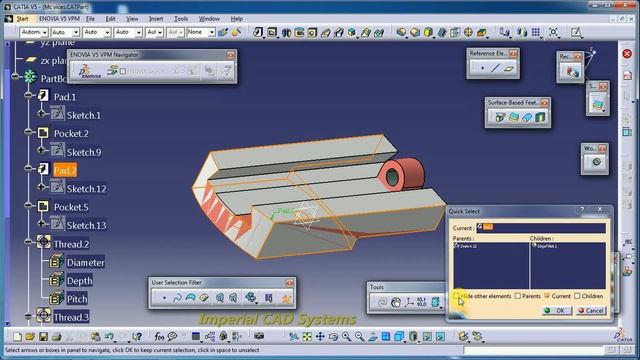Screen dimensions: 640x360
Task: Click the New document icon
Action: 17,336
